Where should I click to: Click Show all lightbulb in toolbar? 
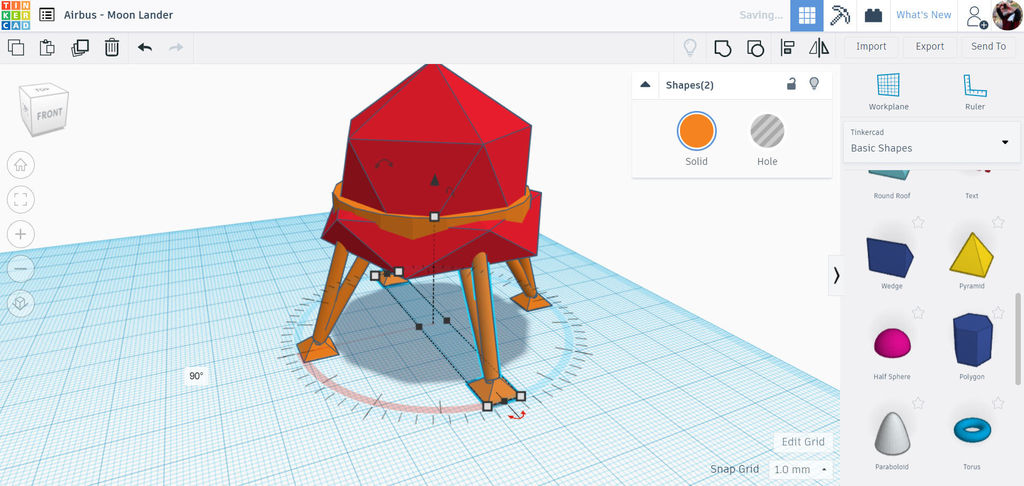690,48
